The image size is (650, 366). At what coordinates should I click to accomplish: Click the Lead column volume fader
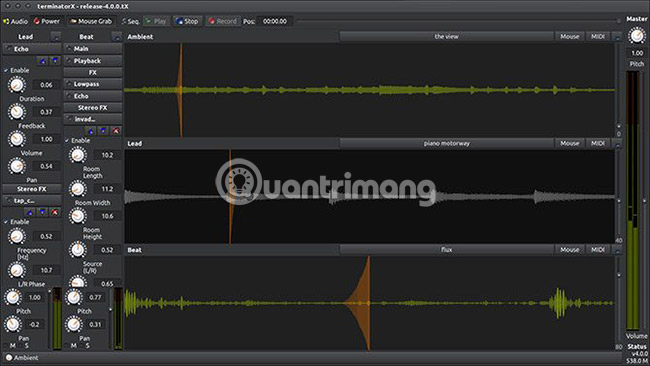[49, 318]
